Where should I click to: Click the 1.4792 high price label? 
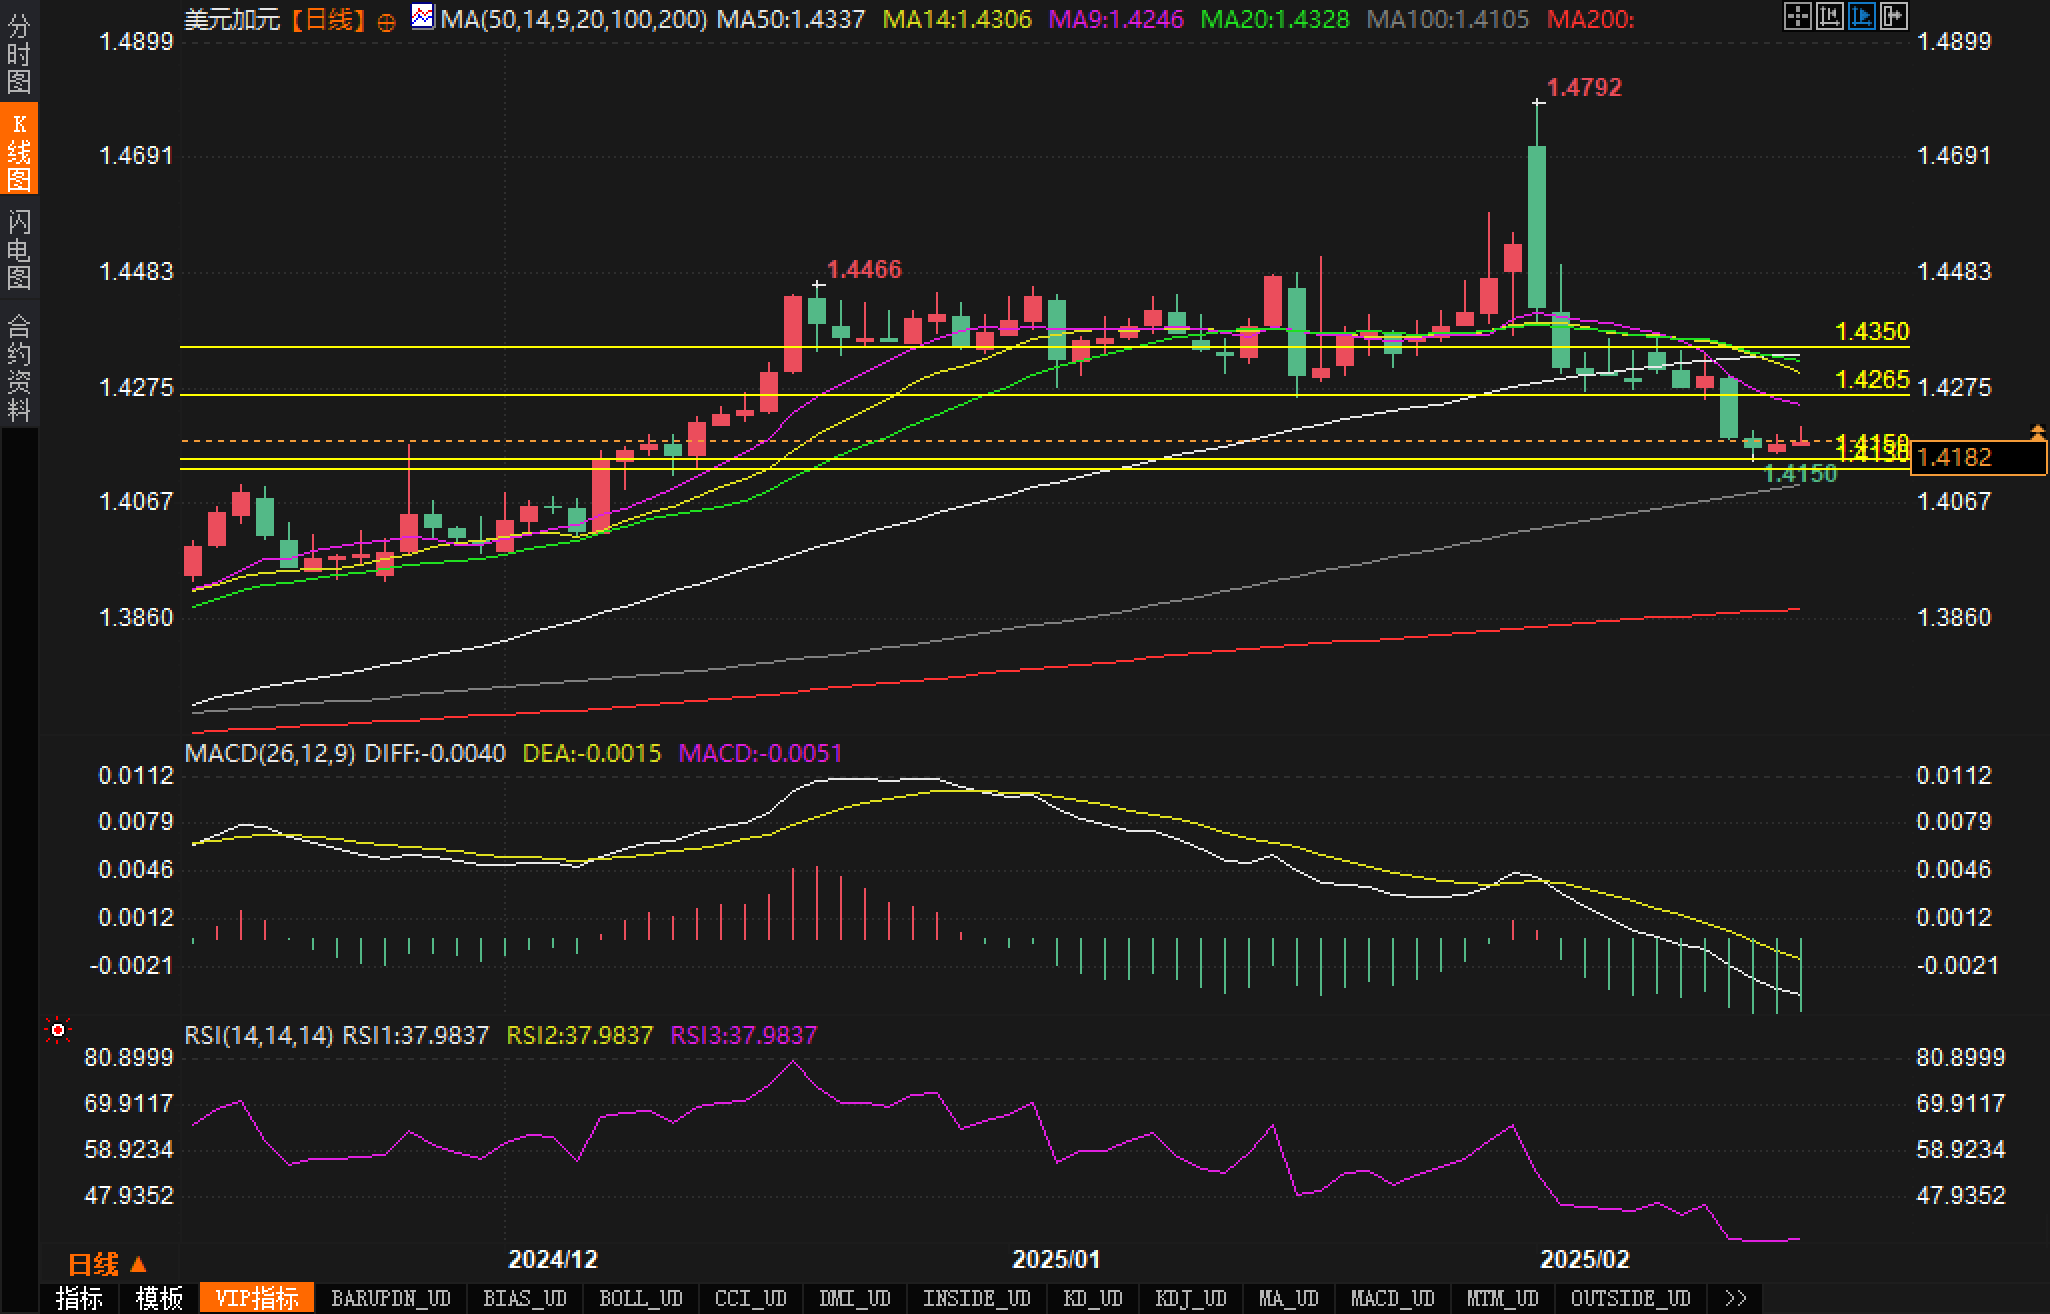pyautogui.click(x=1584, y=87)
